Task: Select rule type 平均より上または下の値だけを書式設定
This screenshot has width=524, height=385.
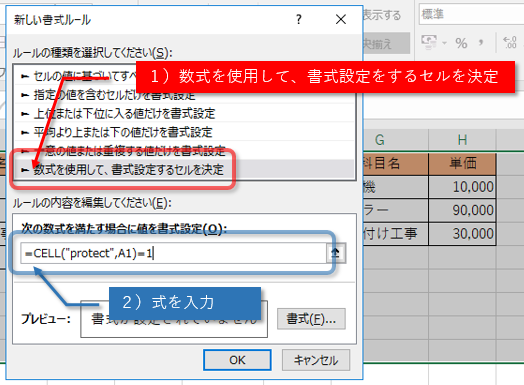Action: 184,132
